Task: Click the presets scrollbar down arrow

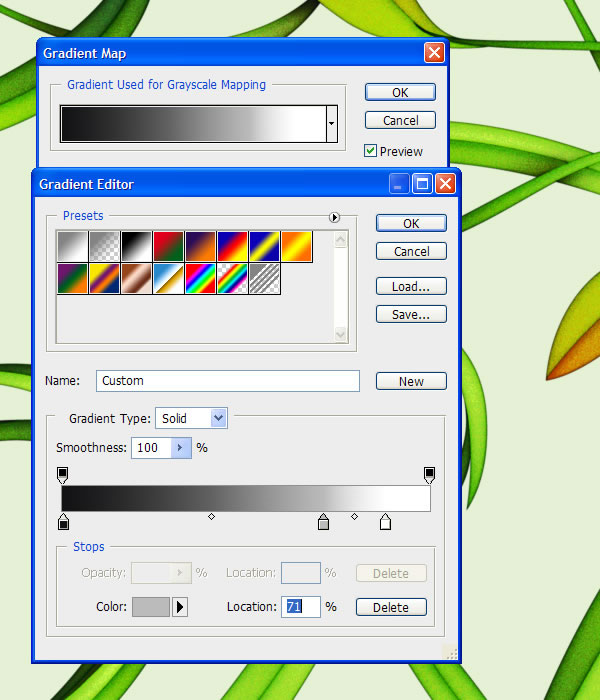Action: (341, 334)
